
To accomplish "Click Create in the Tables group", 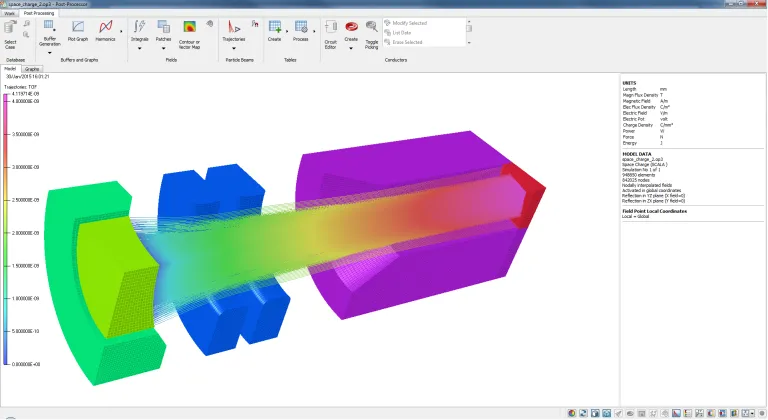I will click(x=274, y=28).
